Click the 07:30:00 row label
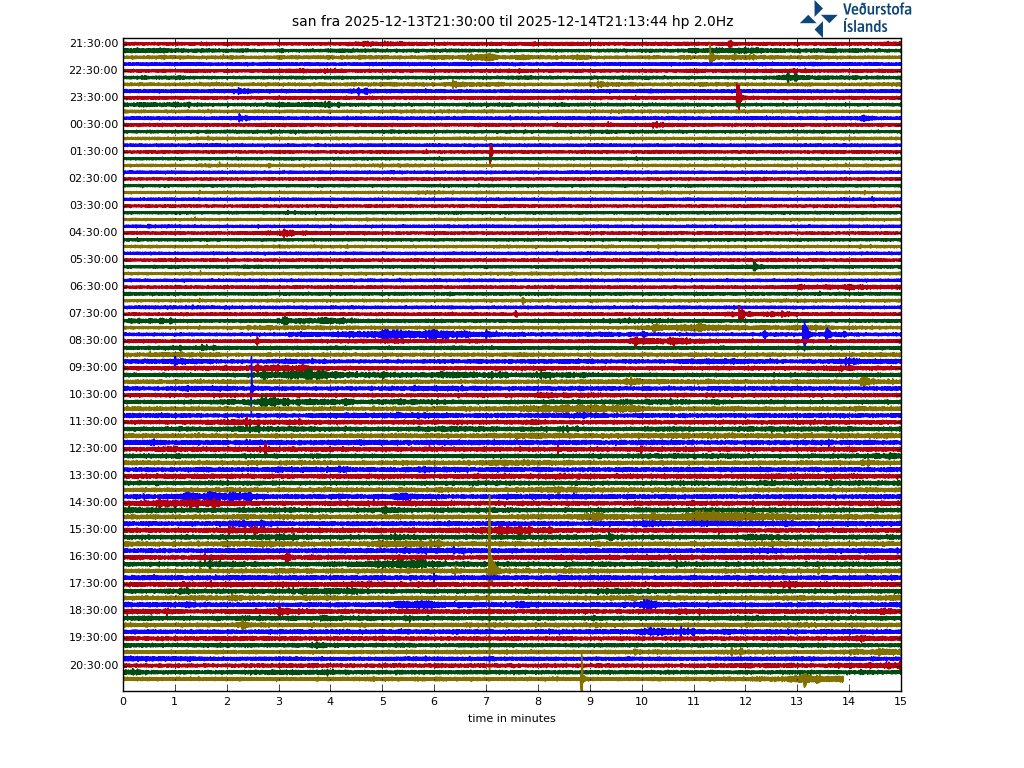This screenshot has height=768, width=1024. [94, 314]
